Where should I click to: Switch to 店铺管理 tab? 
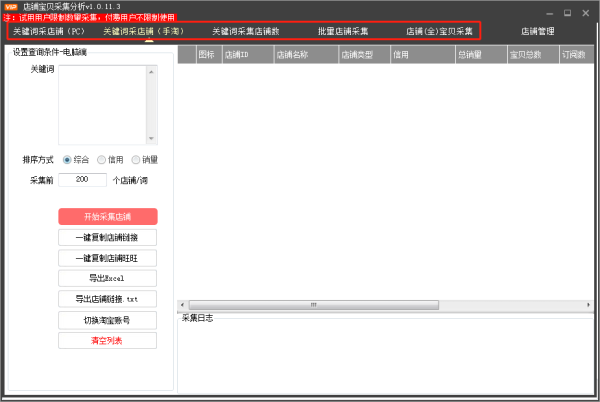(x=538, y=32)
